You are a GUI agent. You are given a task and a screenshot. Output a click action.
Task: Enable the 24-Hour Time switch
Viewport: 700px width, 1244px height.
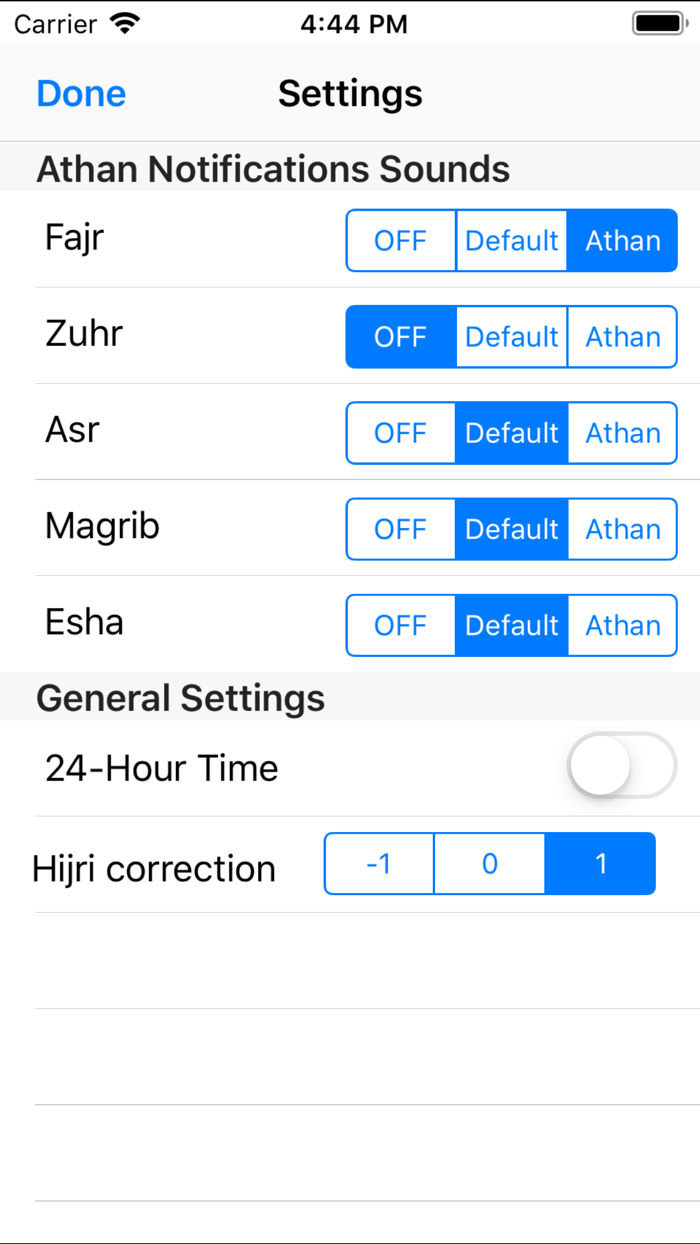[620, 765]
